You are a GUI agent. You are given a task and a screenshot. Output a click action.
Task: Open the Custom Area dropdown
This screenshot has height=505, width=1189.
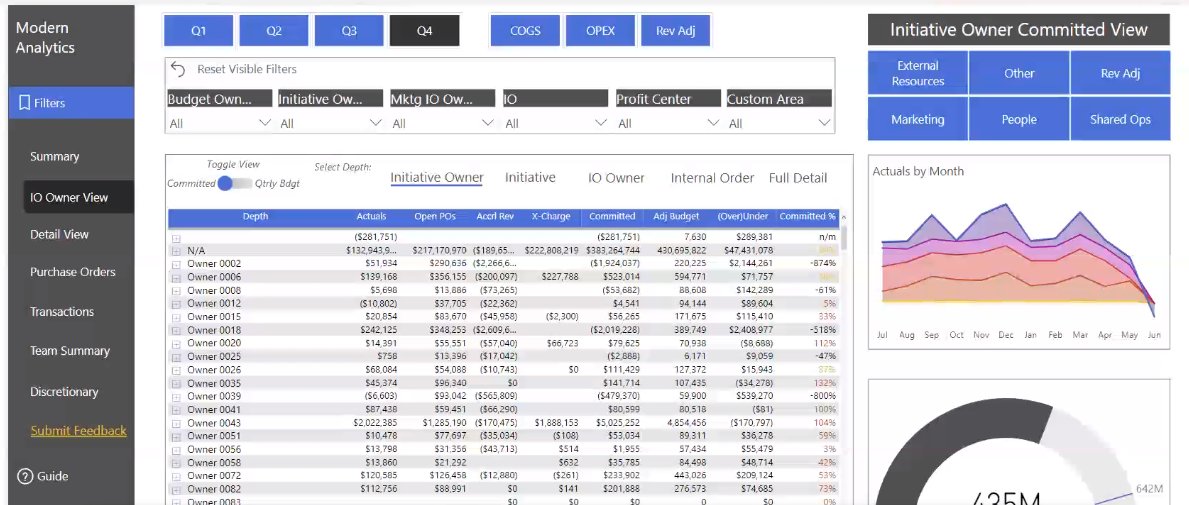(779, 123)
